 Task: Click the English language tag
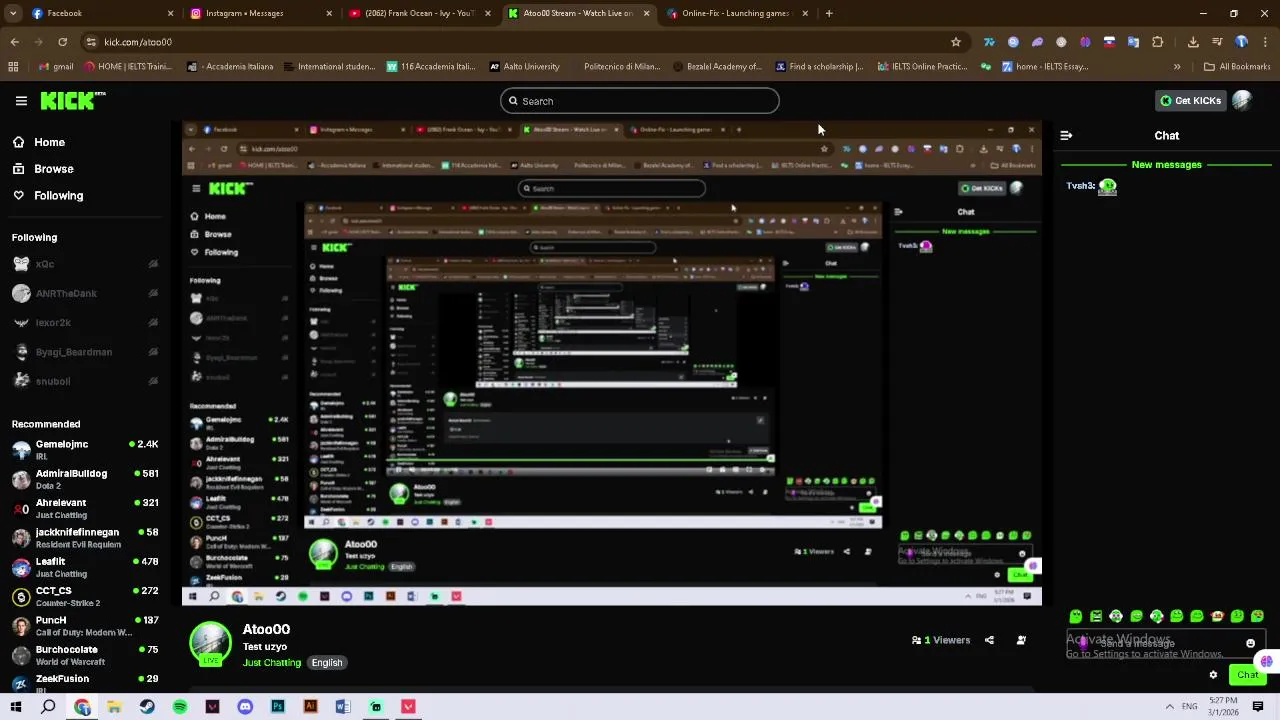327,663
